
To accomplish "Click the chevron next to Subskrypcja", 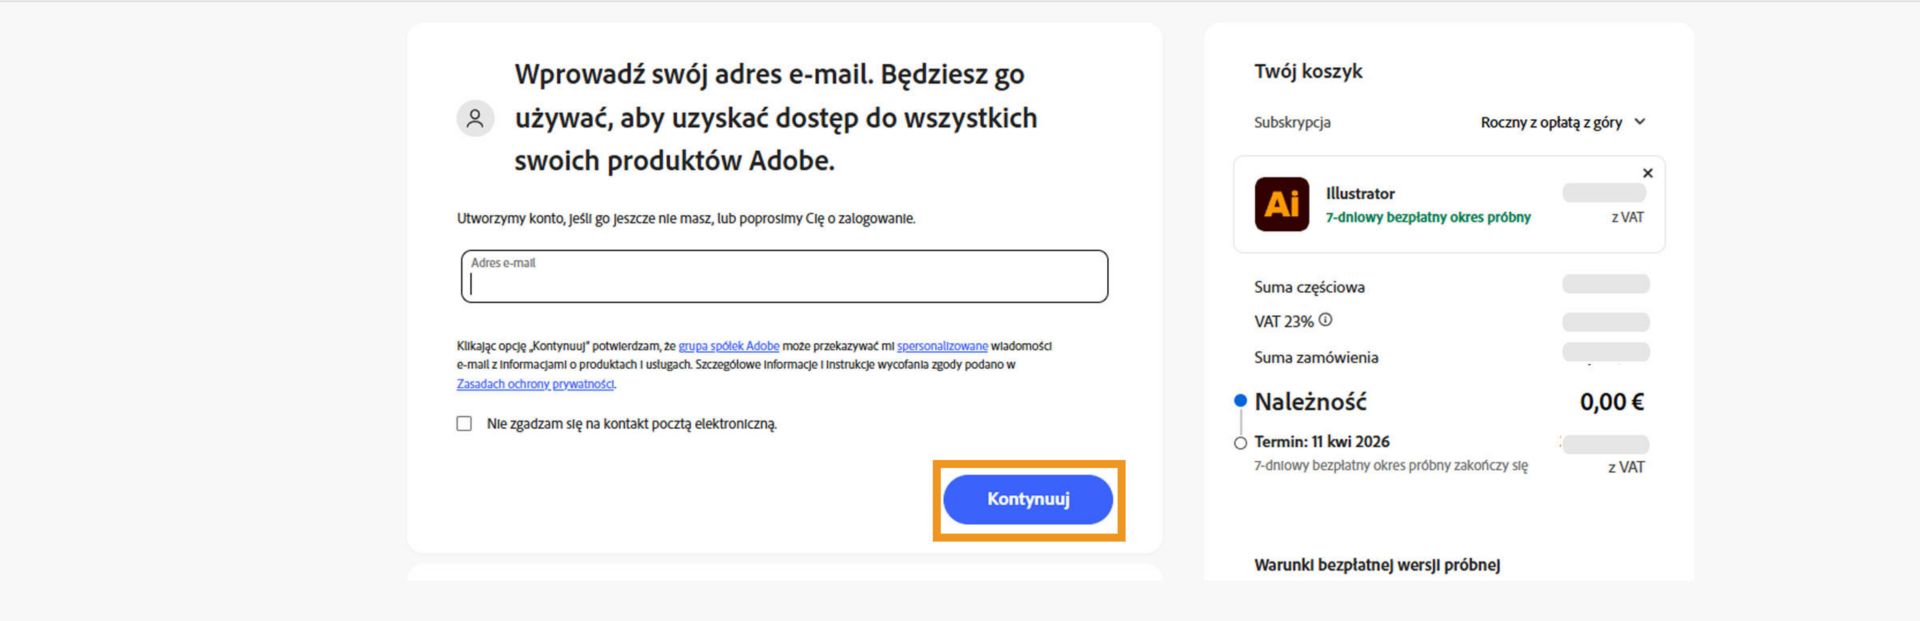I will [1640, 122].
